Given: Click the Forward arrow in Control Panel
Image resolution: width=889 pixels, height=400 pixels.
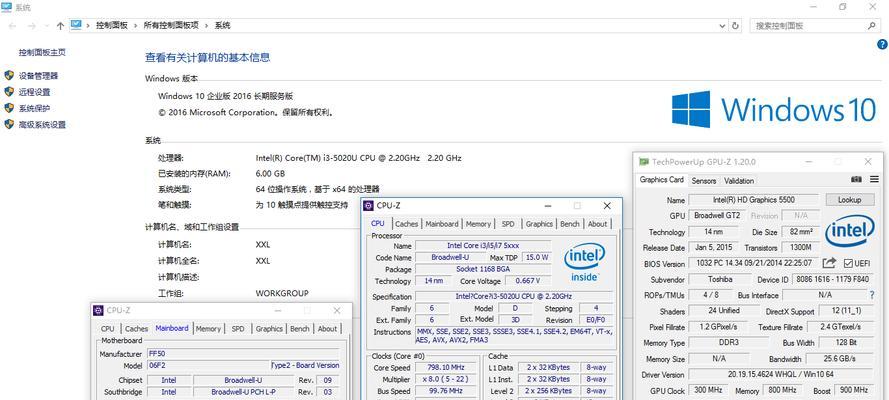Looking at the screenshot, I should pos(32,25).
